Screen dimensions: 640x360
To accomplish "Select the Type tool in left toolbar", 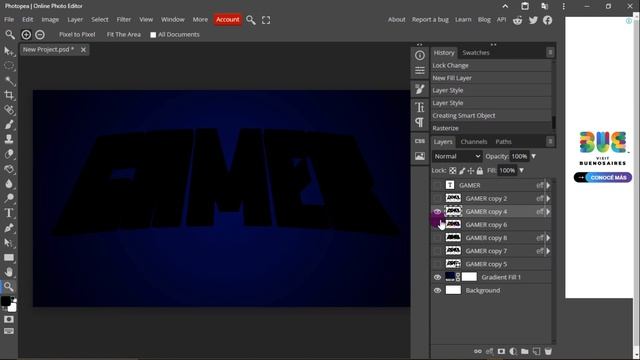I will (x=9, y=213).
